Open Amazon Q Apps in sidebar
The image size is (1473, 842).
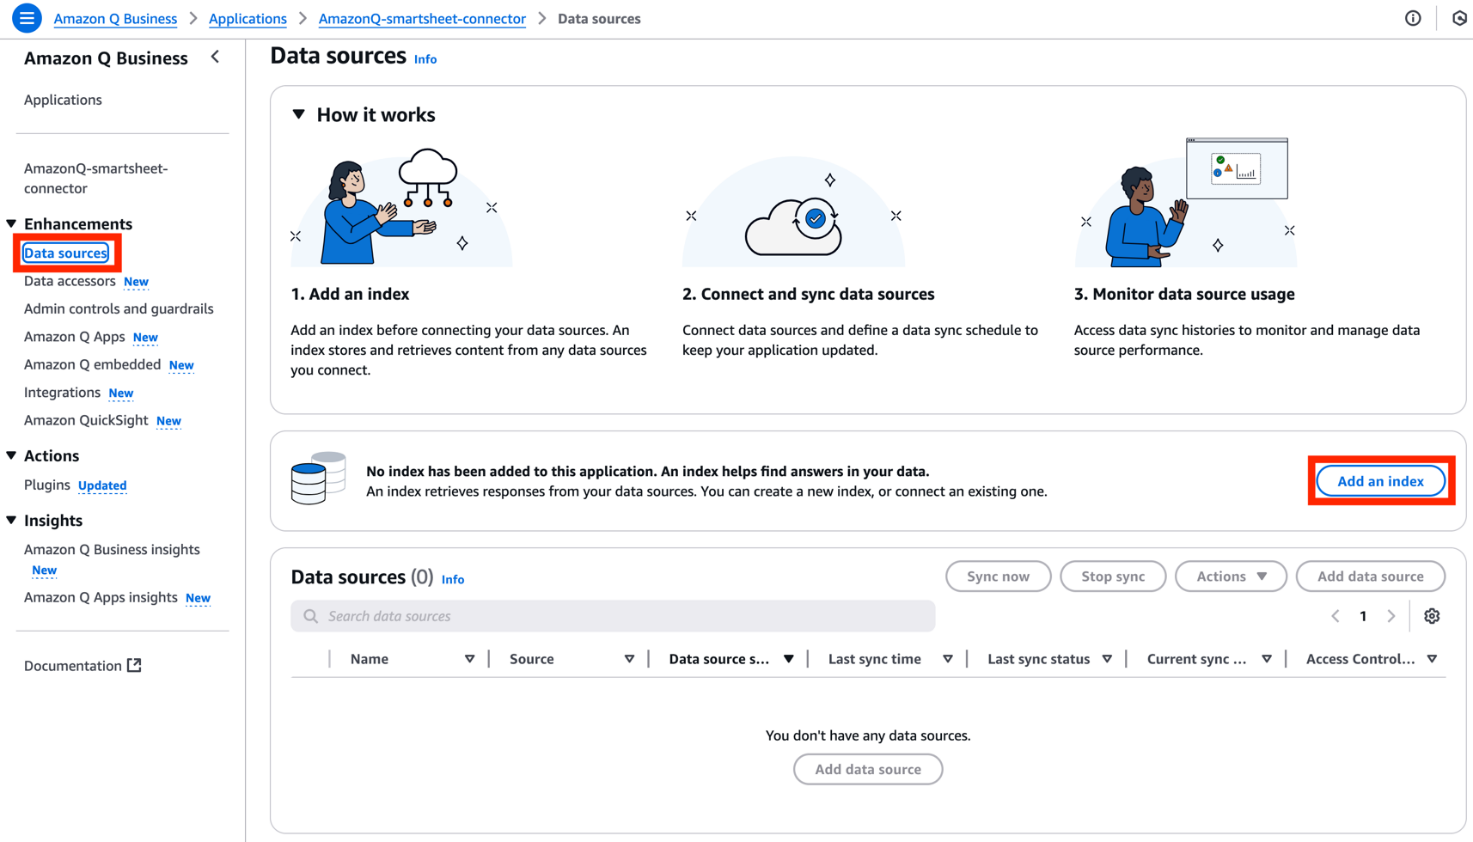pos(75,337)
